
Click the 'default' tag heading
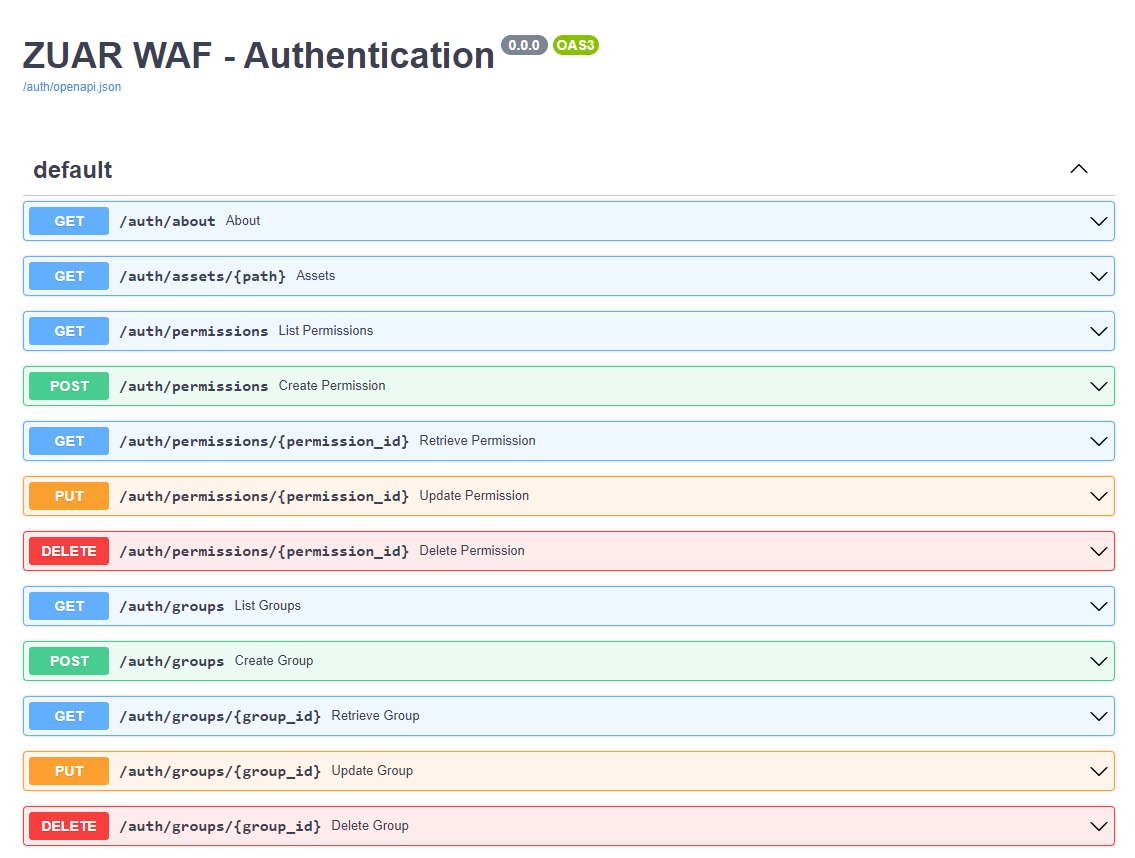click(72, 170)
